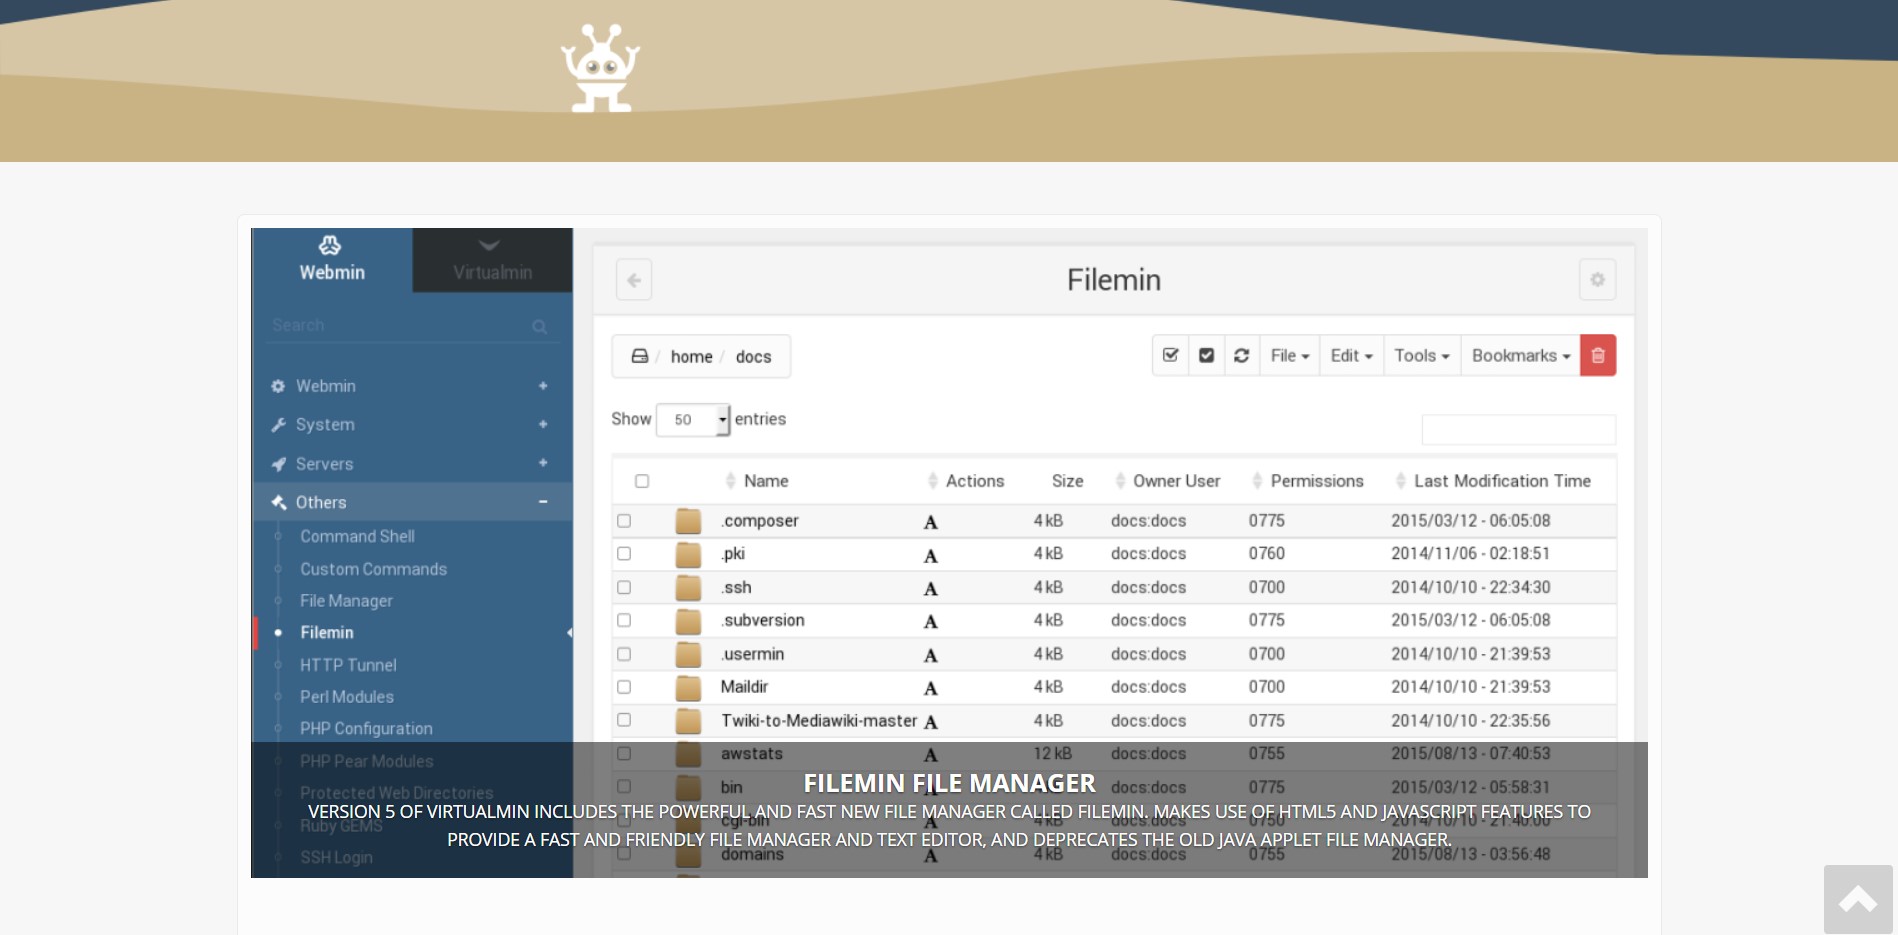Screen dimensions: 1898x935
Task: Refresh the file listing
Action: (1242, 355)
